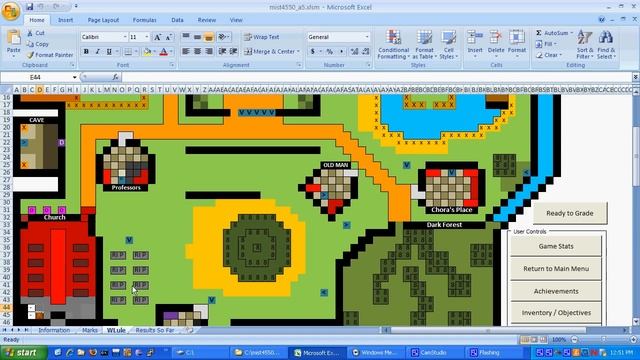Toggle Underline formatting
Image resolution: width=640 pixels, height=360 pixels.
coord(109,52)
